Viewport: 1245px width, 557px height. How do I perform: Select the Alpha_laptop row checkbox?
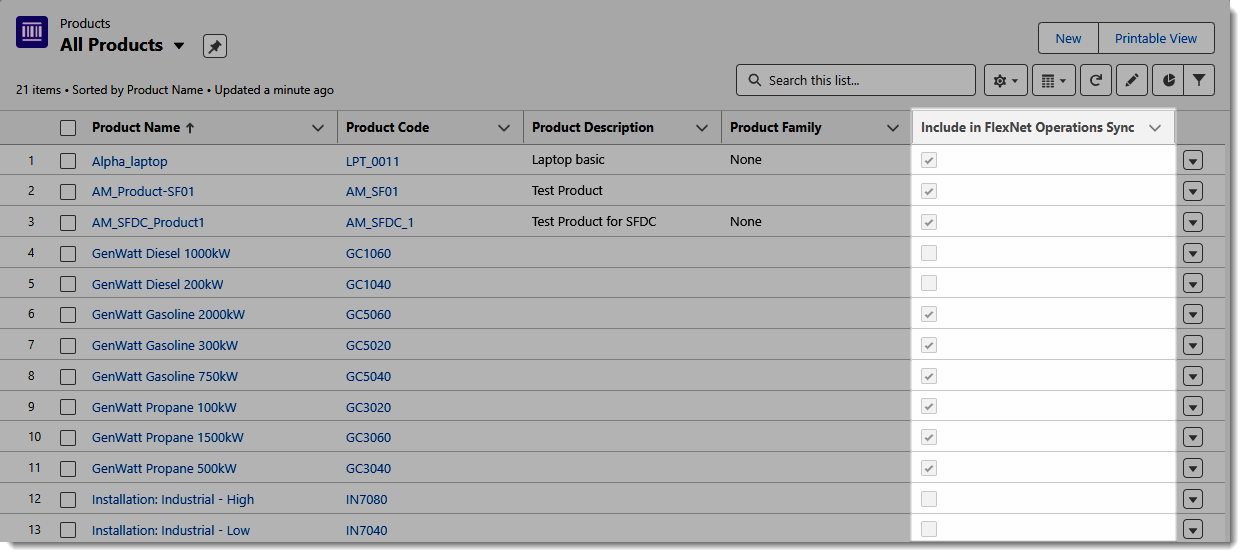coord(68,161)
